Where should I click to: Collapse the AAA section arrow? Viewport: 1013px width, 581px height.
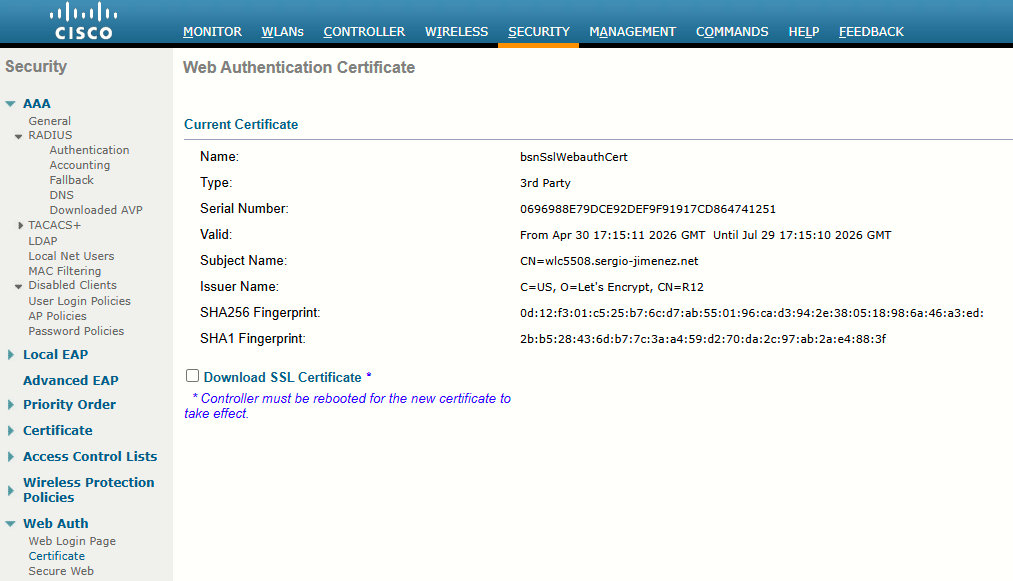click(10, 103)
